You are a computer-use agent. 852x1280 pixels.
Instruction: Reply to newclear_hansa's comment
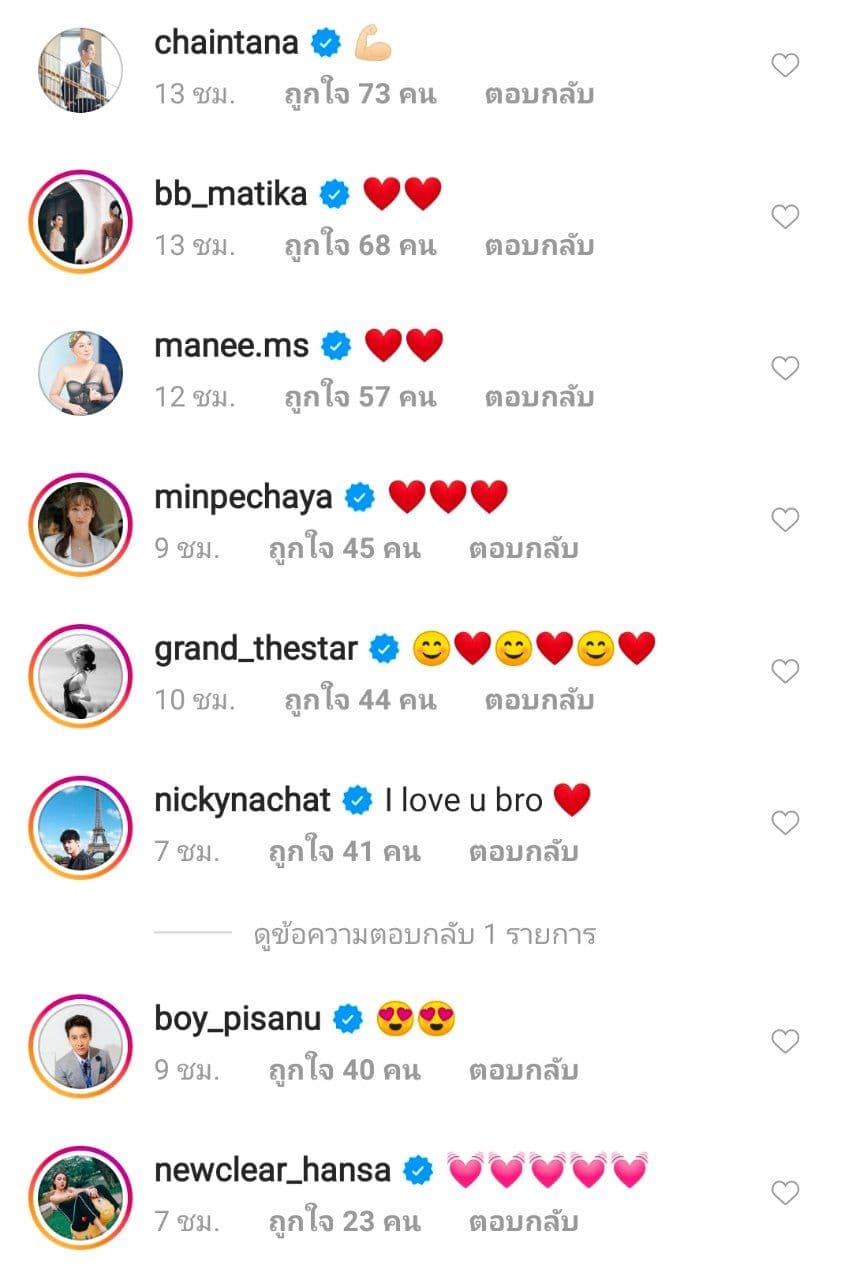523,1222
